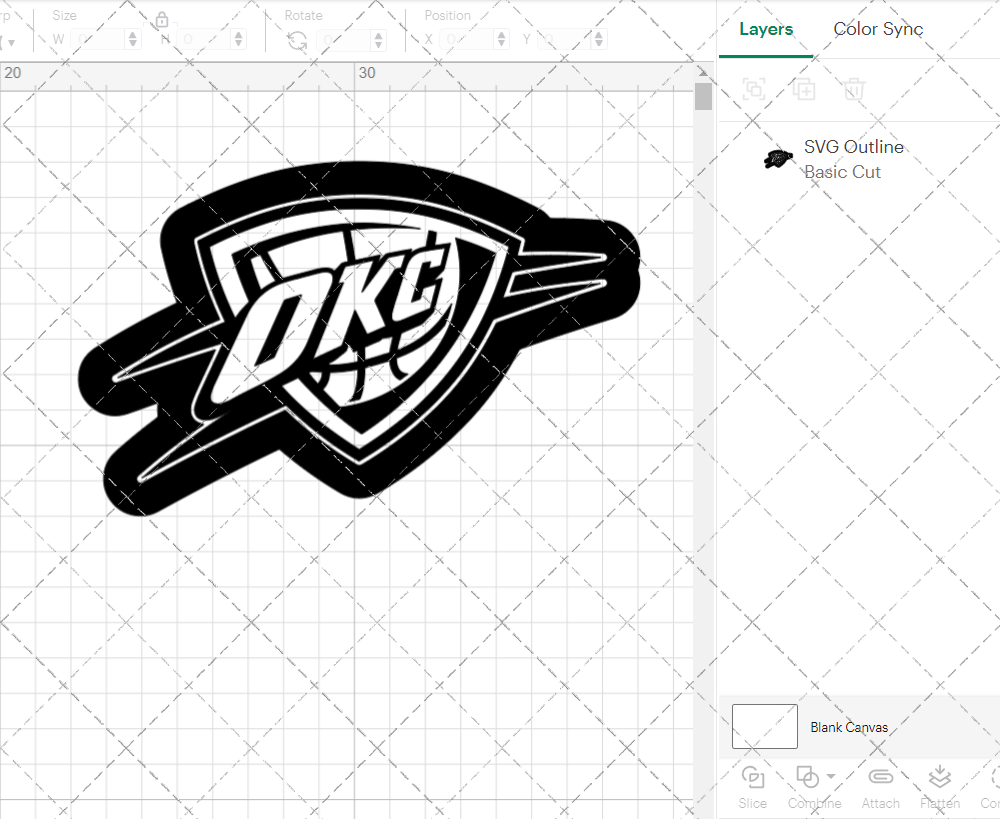Click the rotate refresh icon in the toolbar
Image resolution: width=1000 pixels, height=819 pixels.
coord(297,40)
